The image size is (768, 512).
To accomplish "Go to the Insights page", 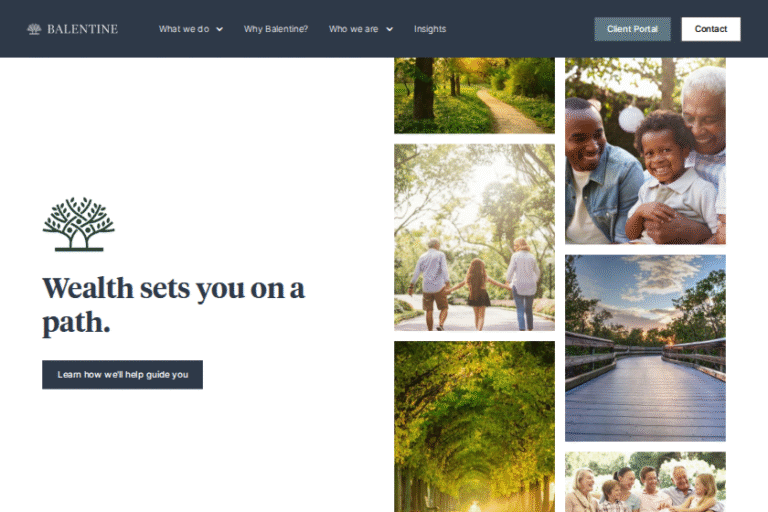I will 430,29.
